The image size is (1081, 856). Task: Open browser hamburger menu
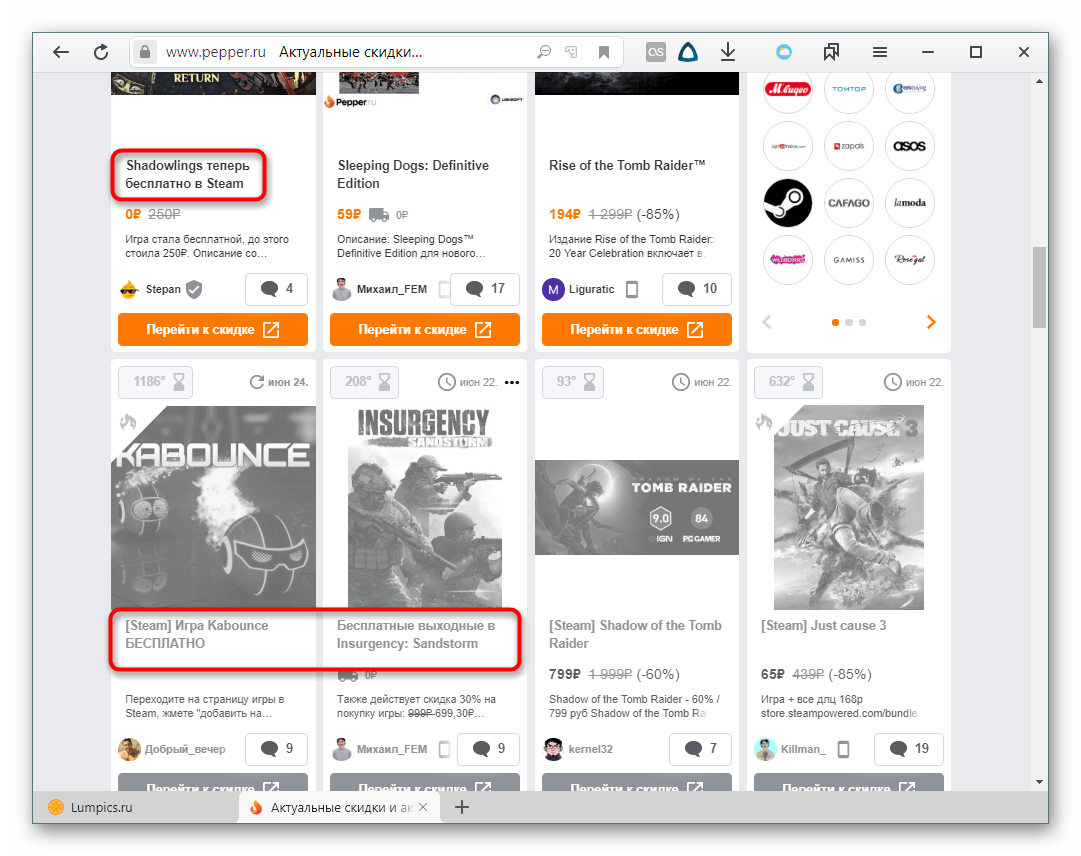(880, 52)
